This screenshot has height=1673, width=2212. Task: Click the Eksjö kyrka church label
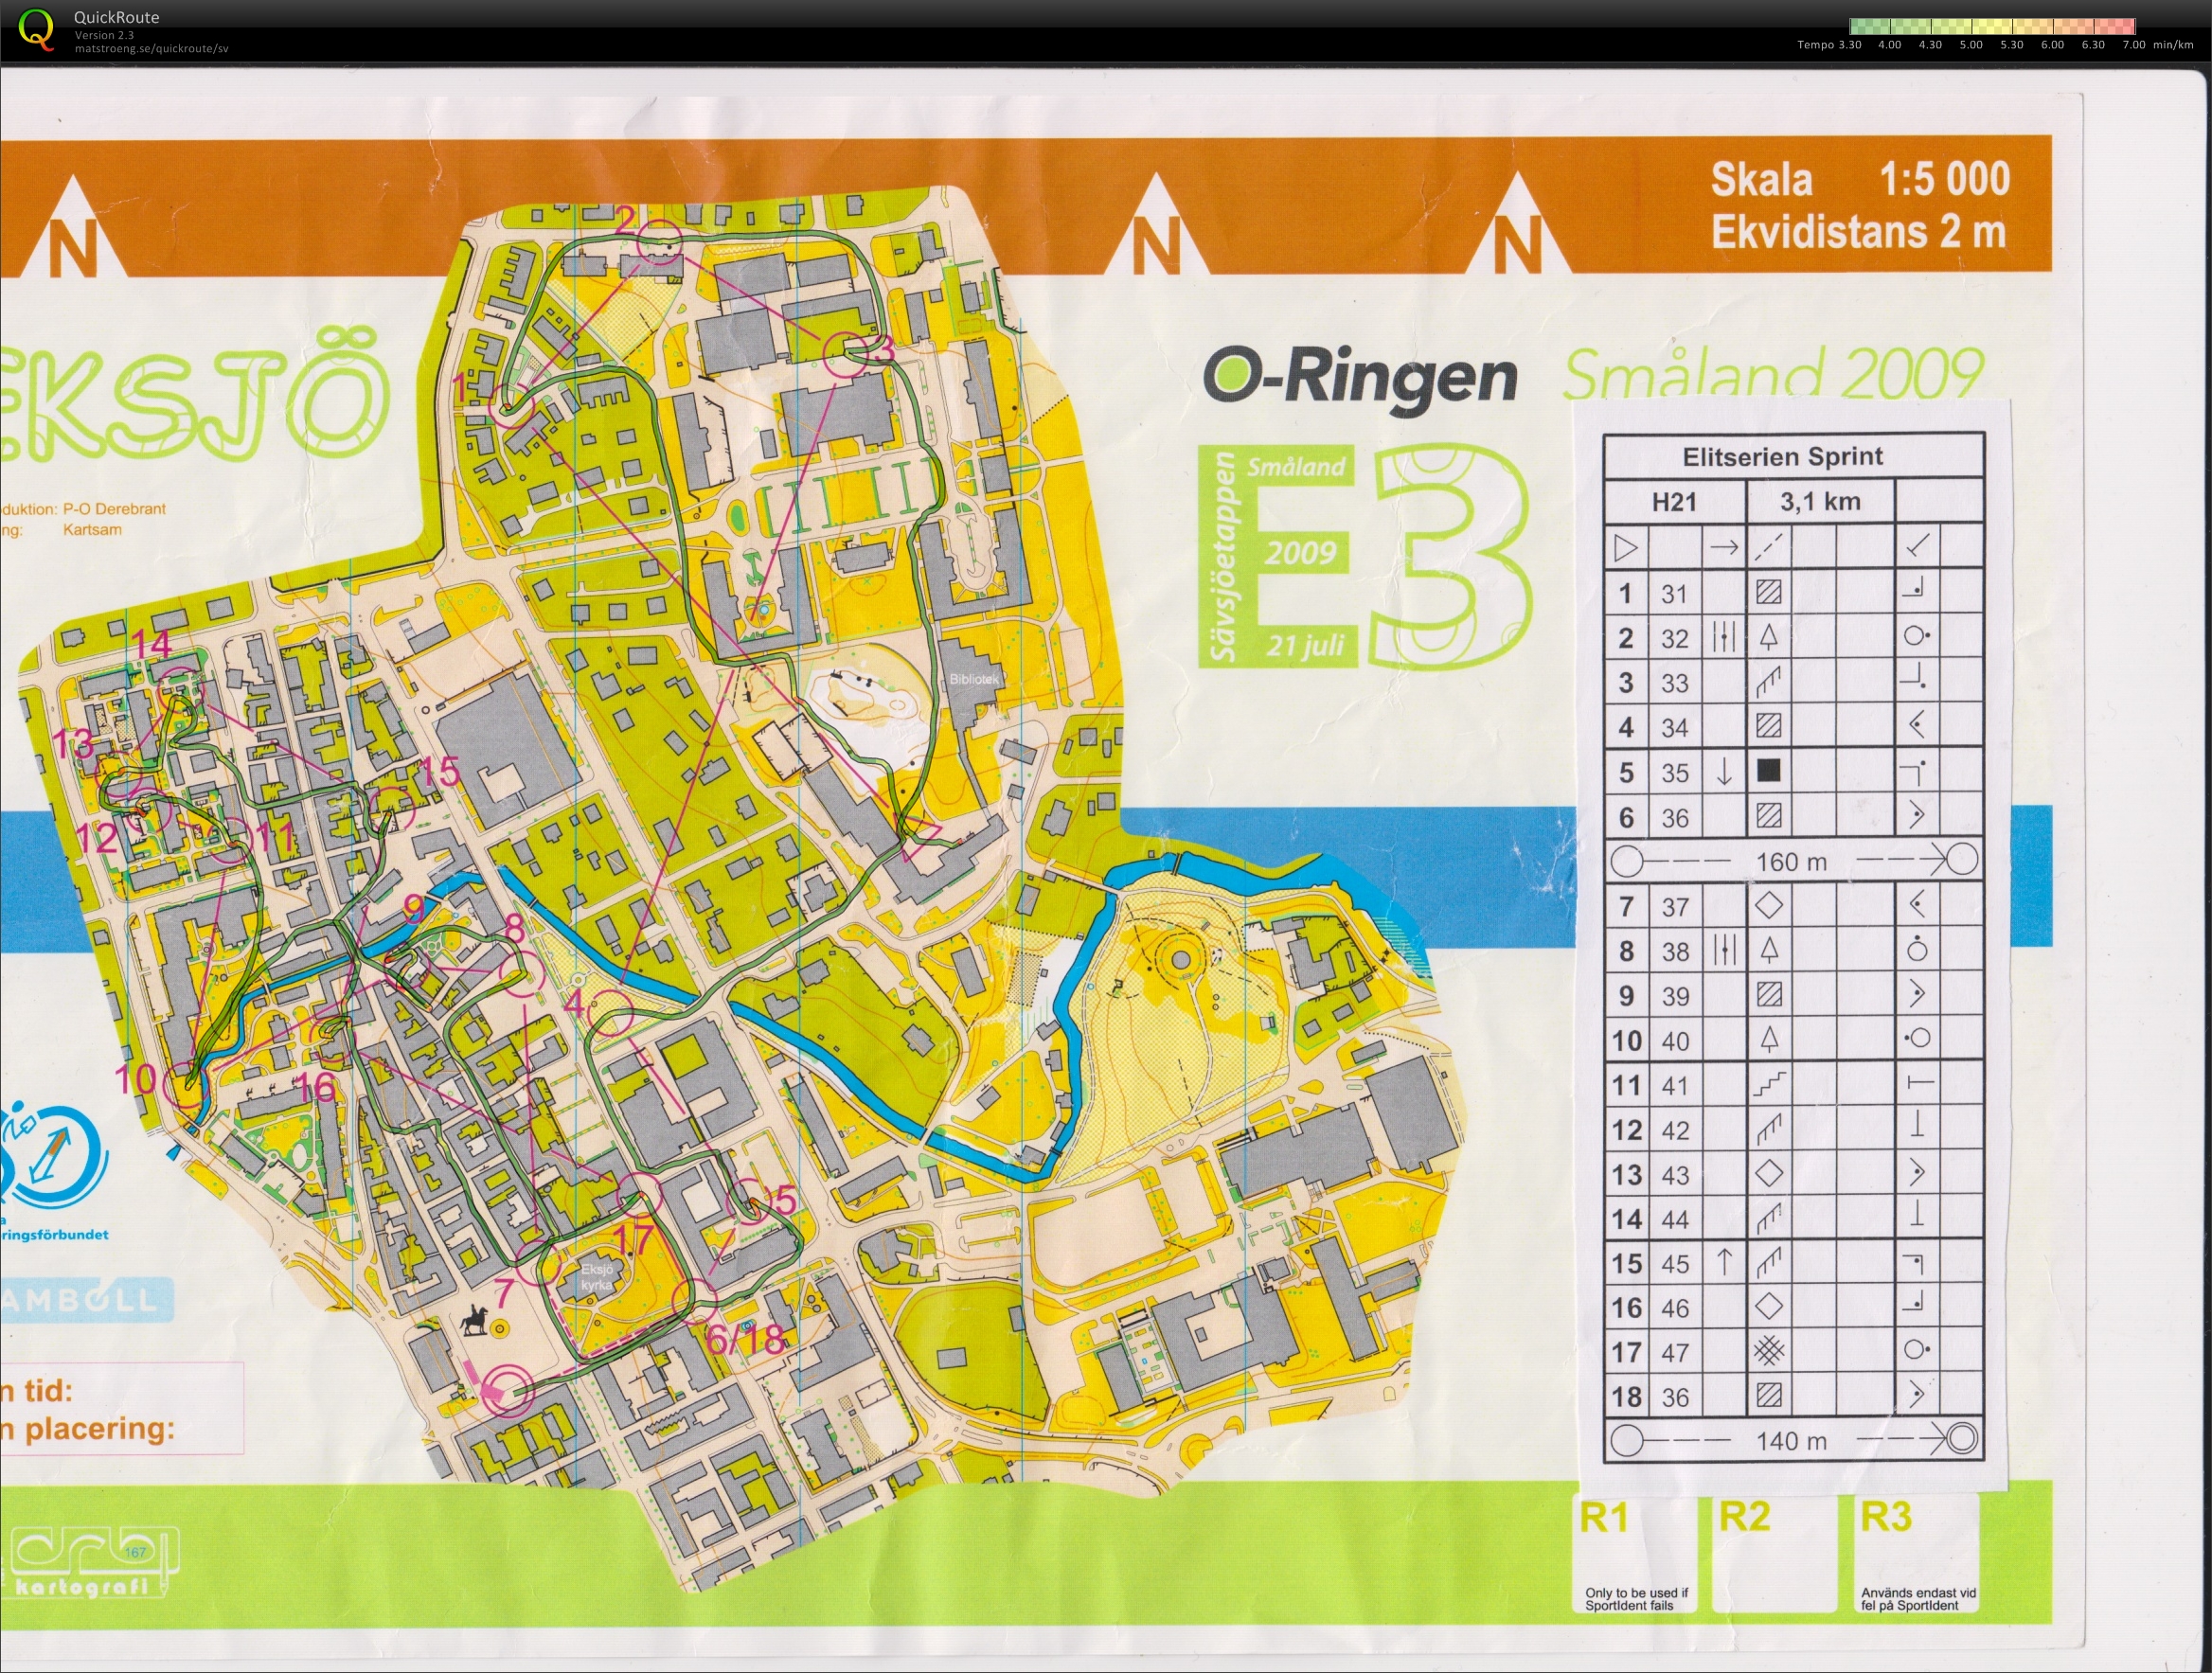[597, 1276]
